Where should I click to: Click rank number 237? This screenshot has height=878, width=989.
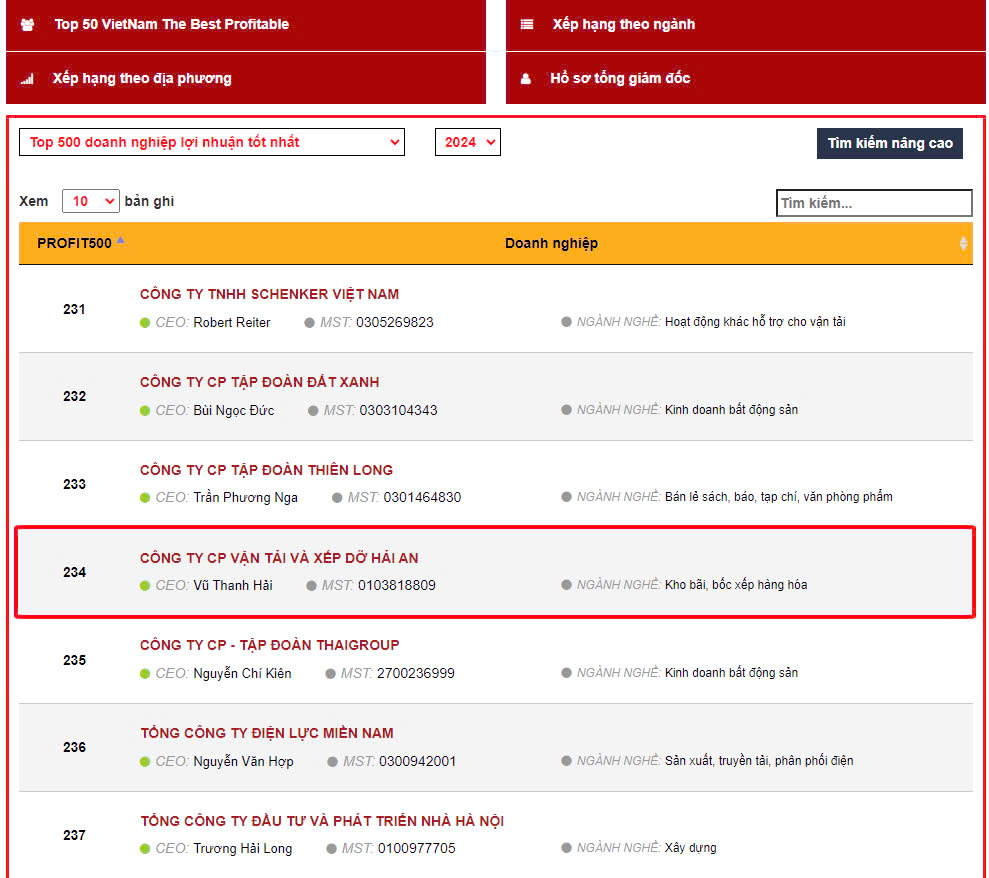pyautogui.click(x=74, y=835)
